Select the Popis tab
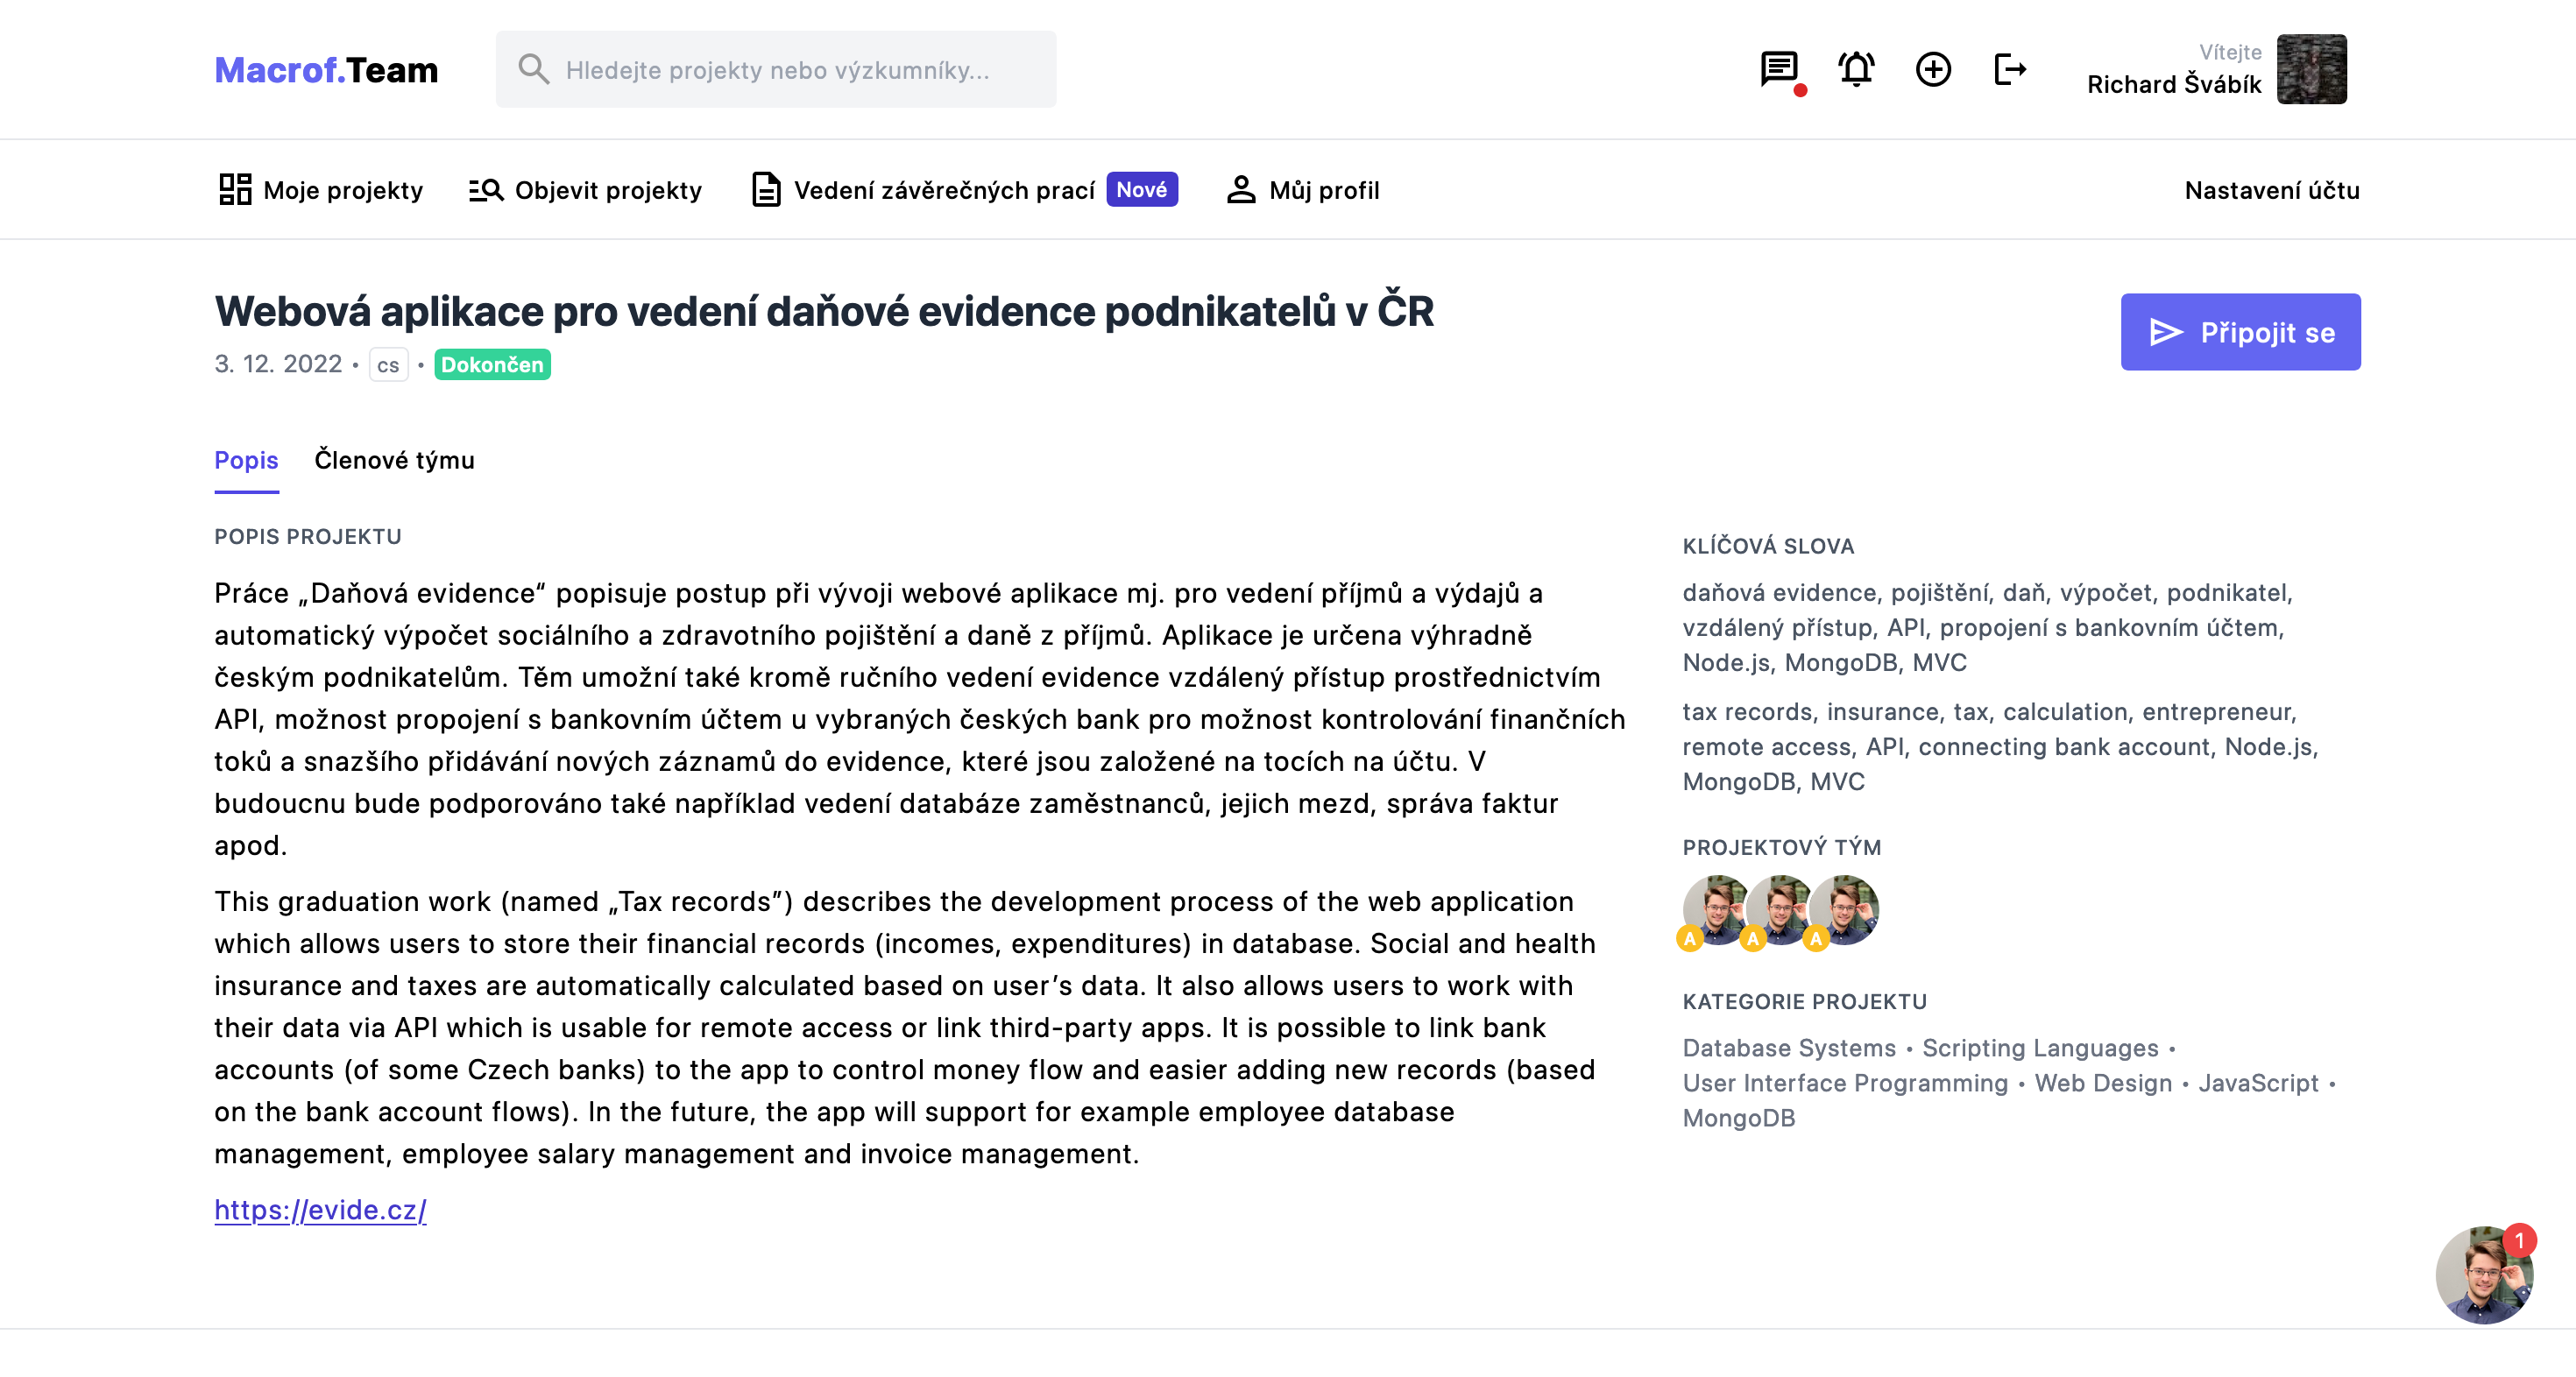The height and width of the screenshot is (1377, 2576). pyautogui.click(x=246, y=460)
